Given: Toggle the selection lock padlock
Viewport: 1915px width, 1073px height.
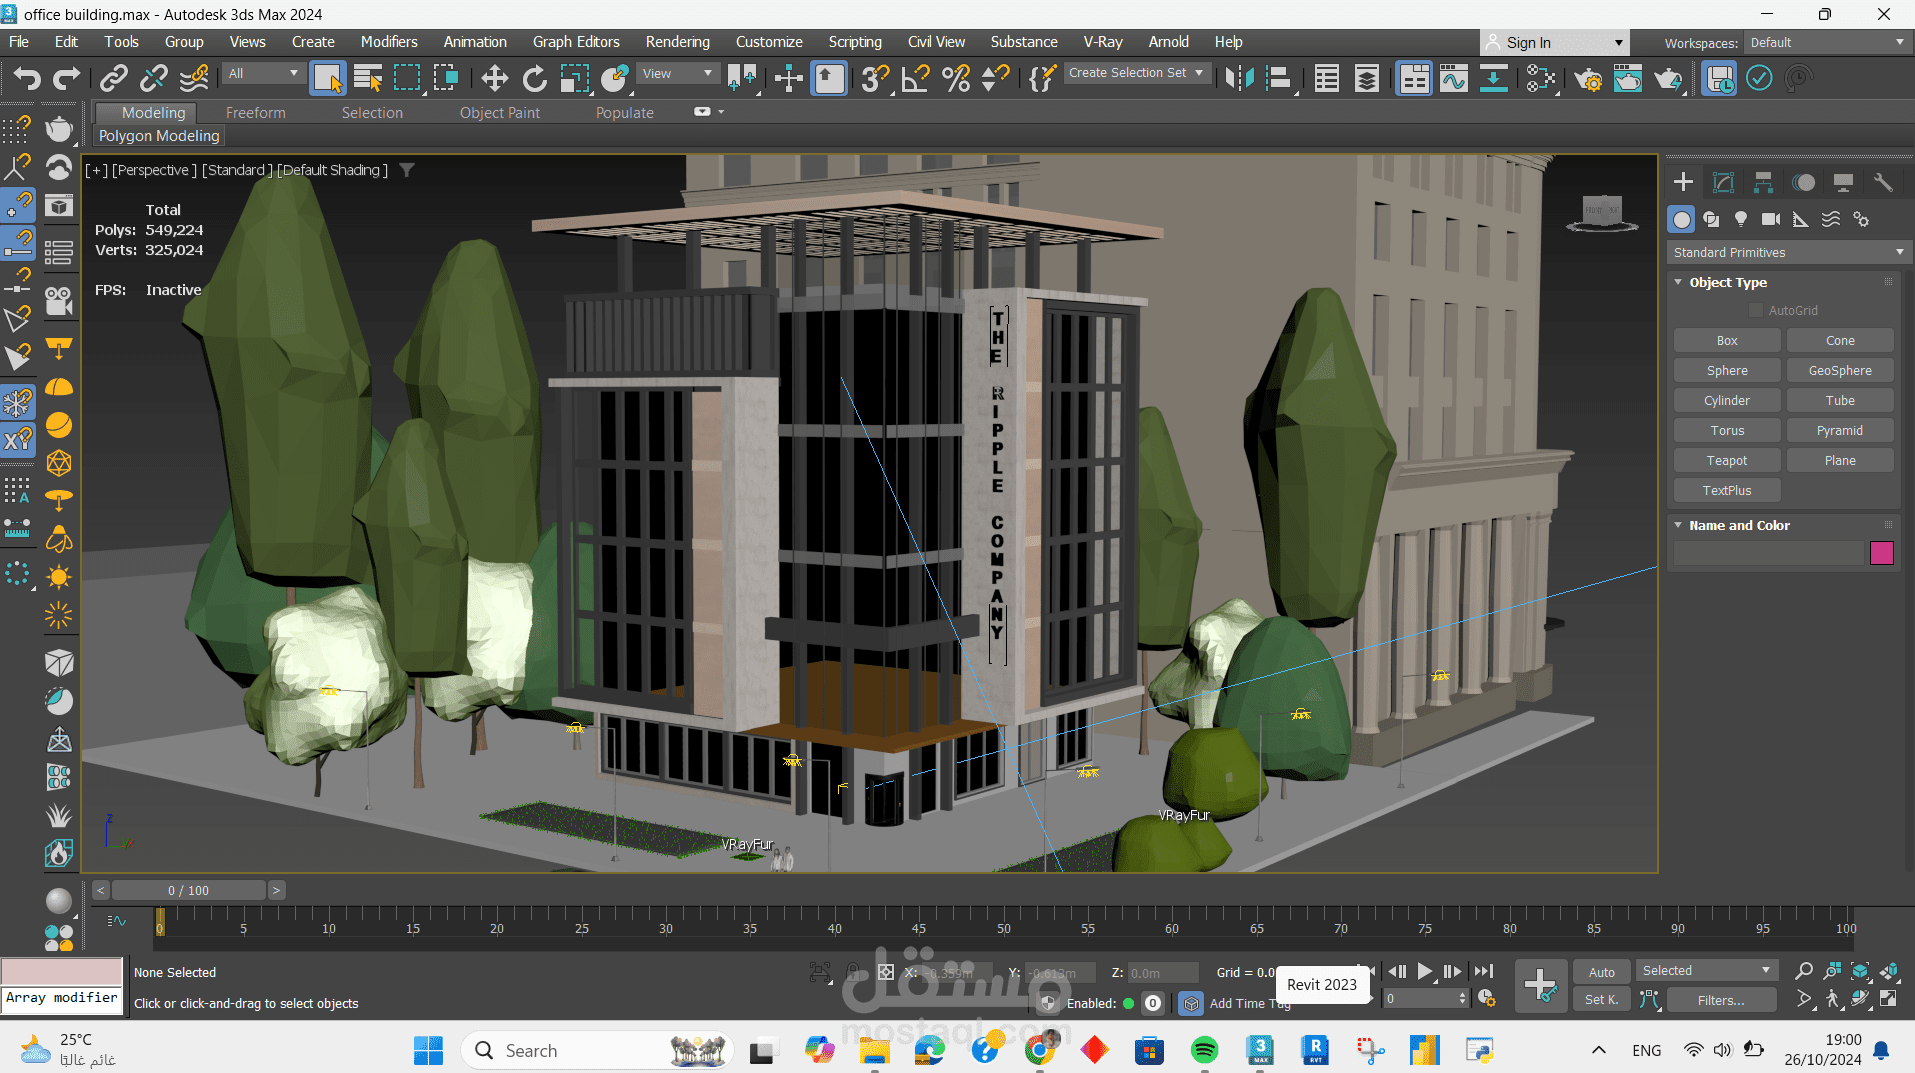Looking at the screenshot, I should (853, 972).
